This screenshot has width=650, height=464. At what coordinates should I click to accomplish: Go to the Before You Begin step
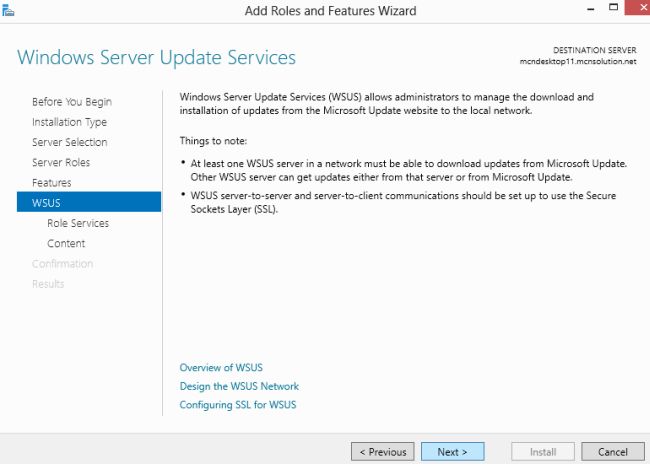[72, 102]
